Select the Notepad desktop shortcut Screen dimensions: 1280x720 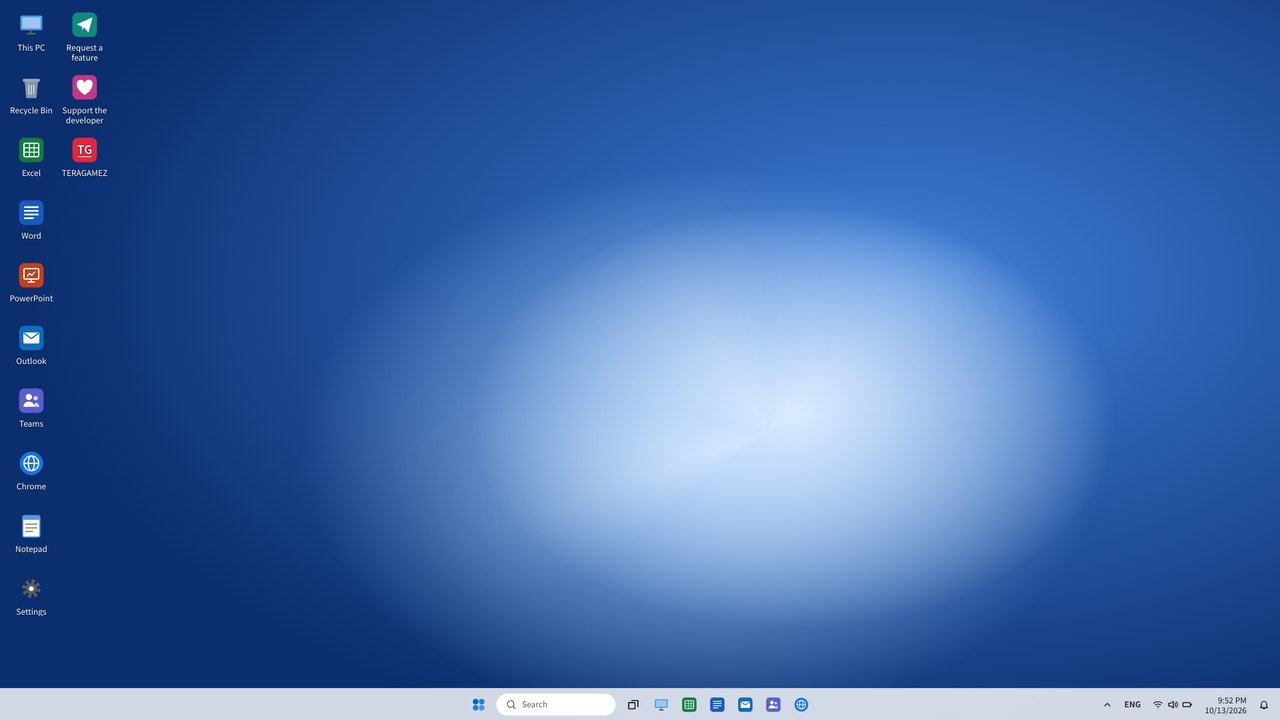click(x=31, y=534)
